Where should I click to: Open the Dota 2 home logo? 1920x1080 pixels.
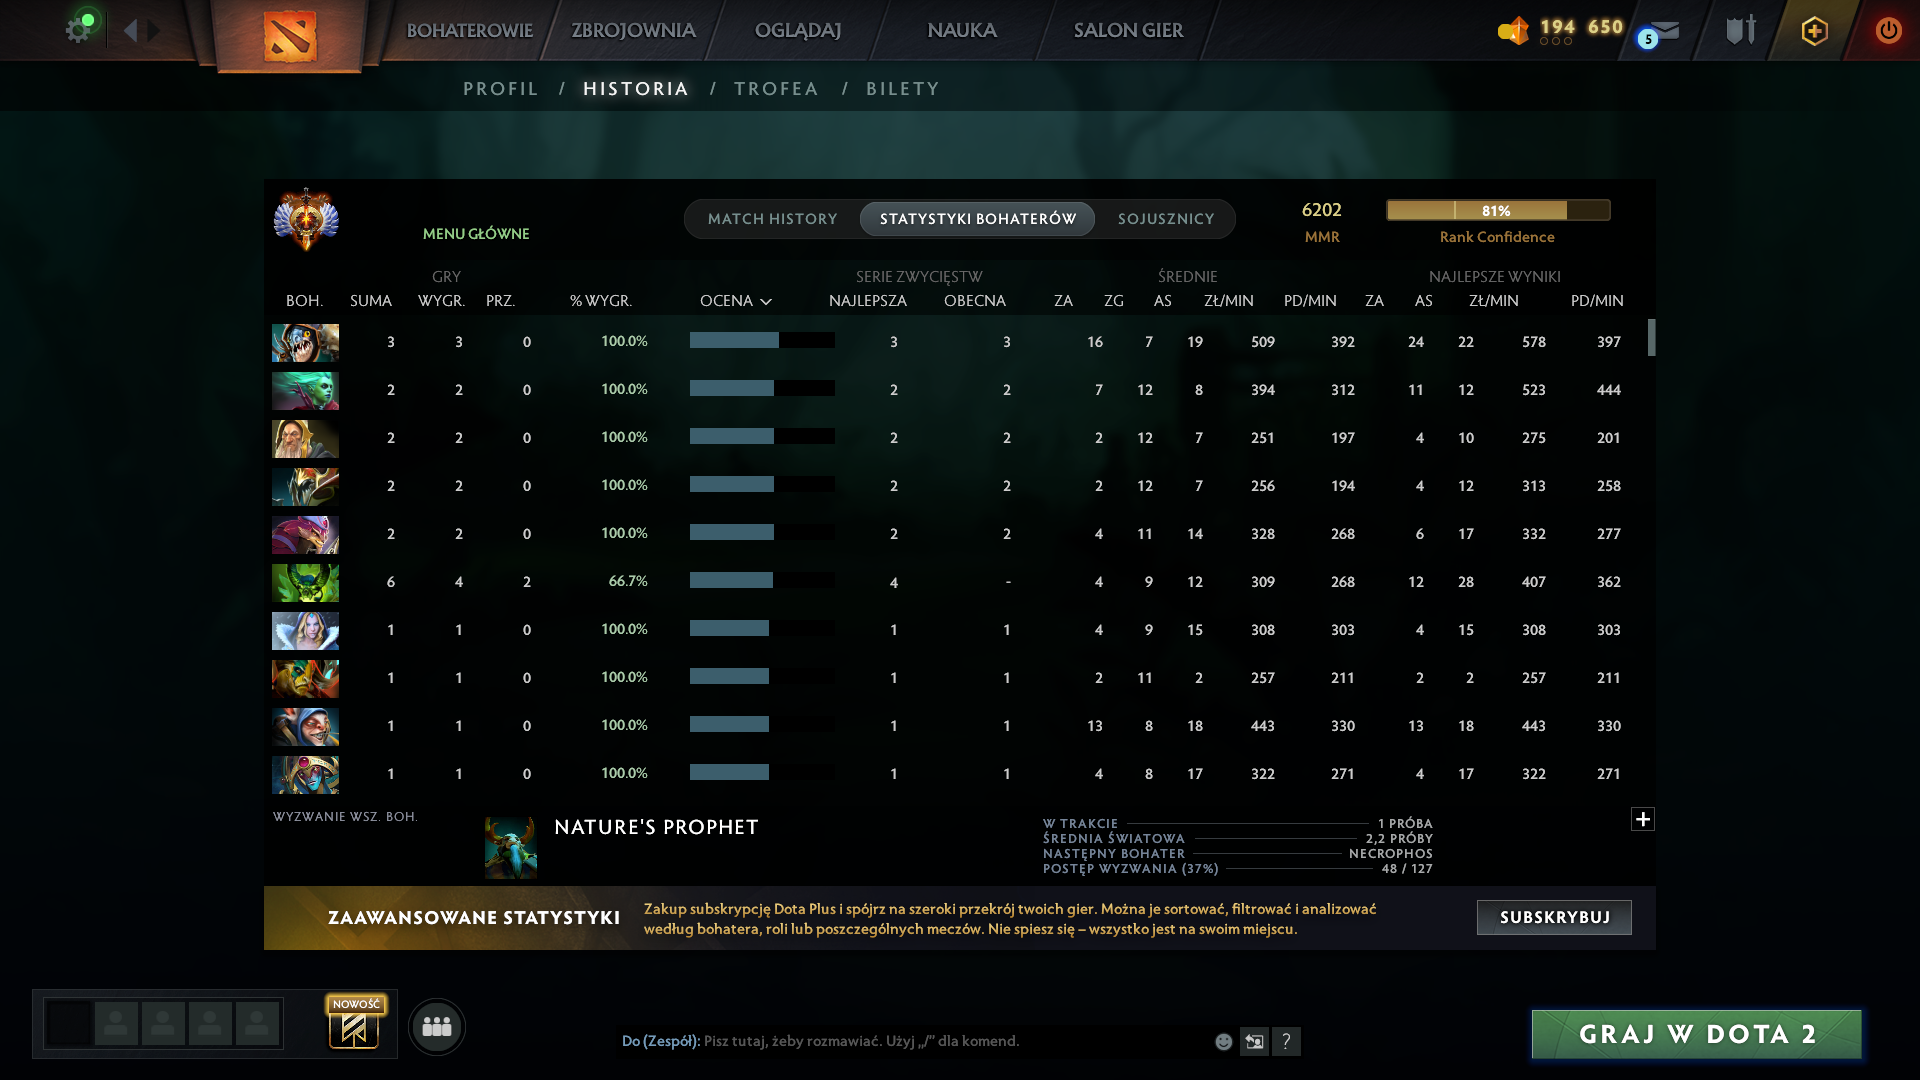(290, 36)
